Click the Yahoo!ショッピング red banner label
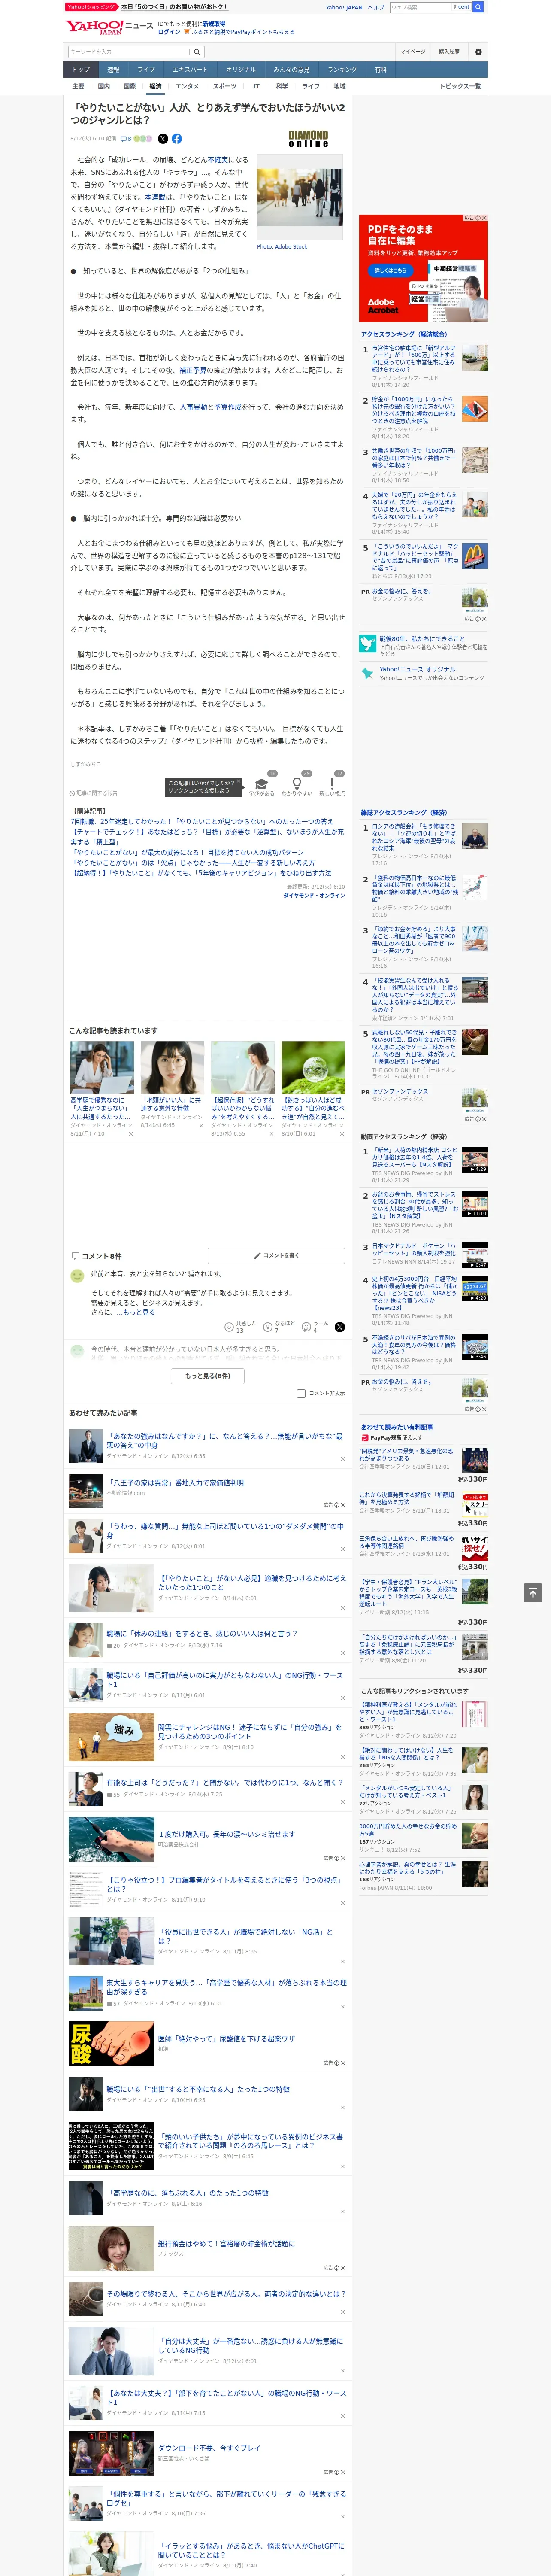 (x=91, y=7)
